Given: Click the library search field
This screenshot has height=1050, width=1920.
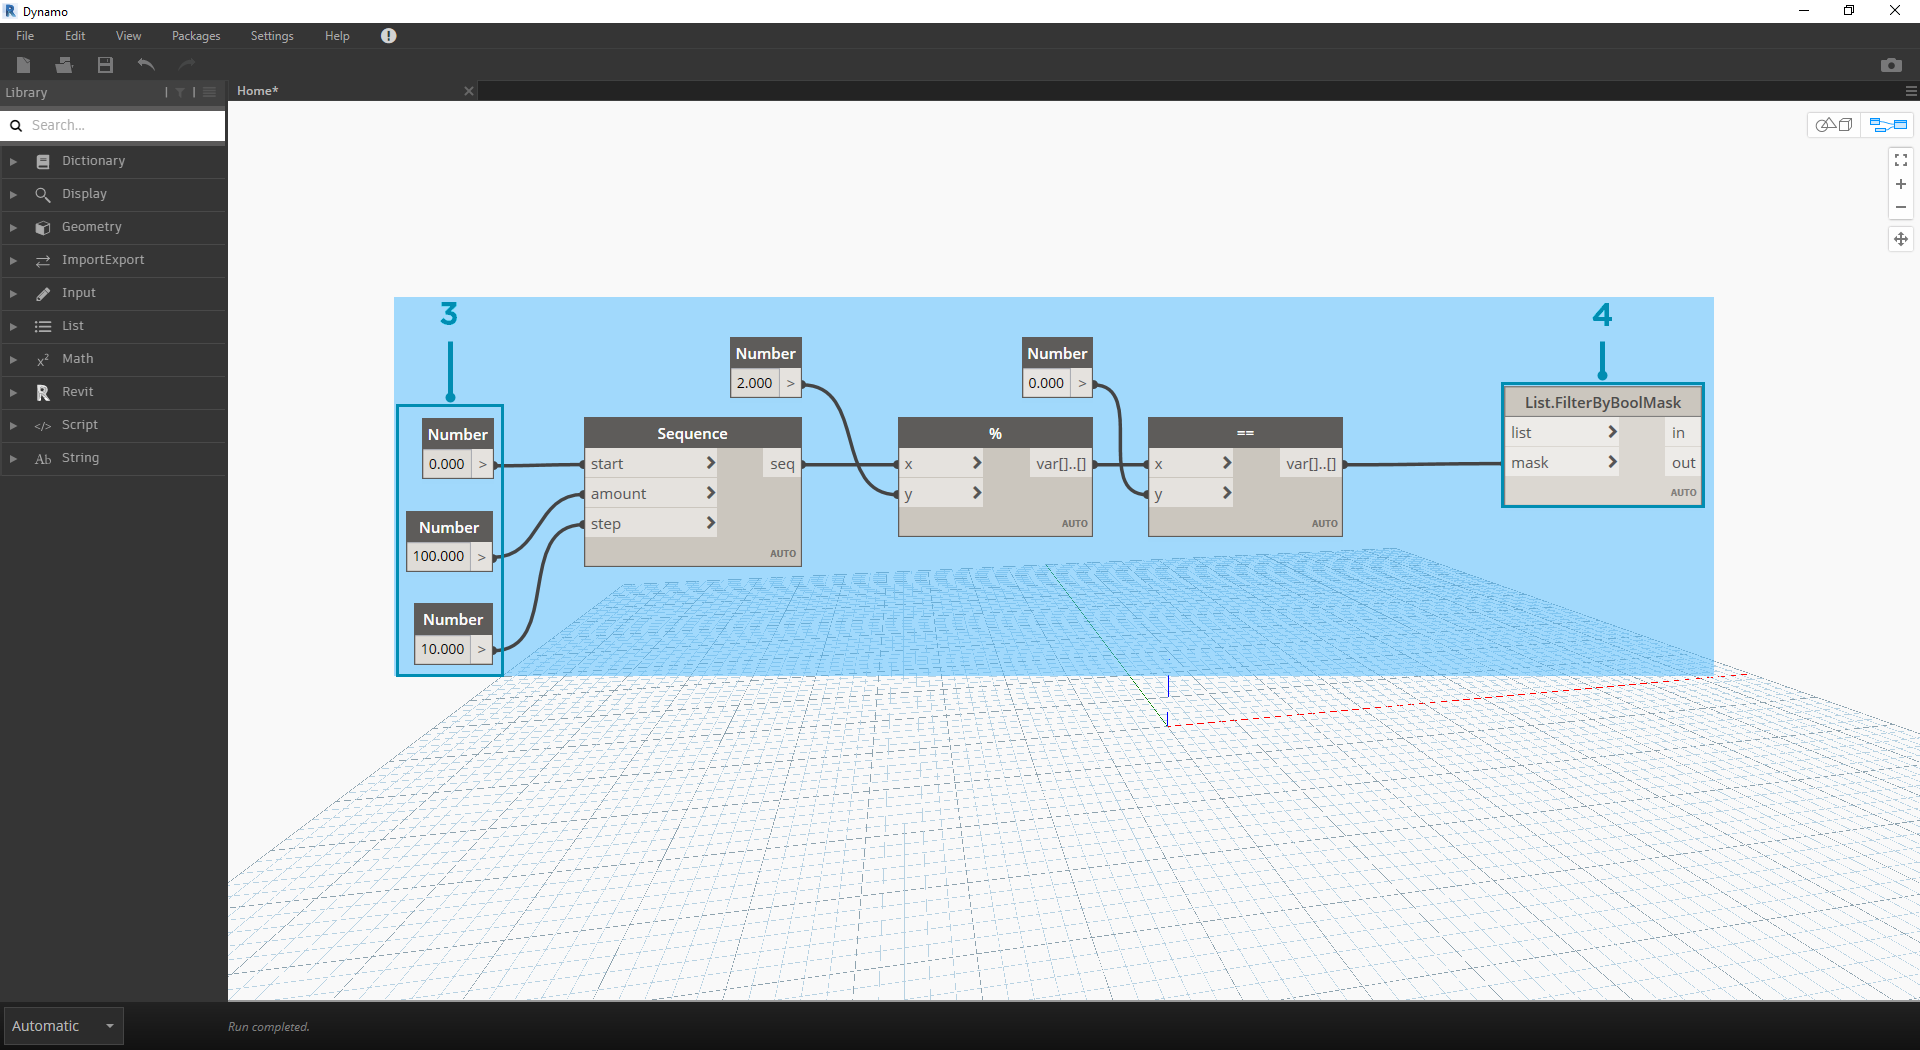Looking at the screenshot, I should [120, 125].
